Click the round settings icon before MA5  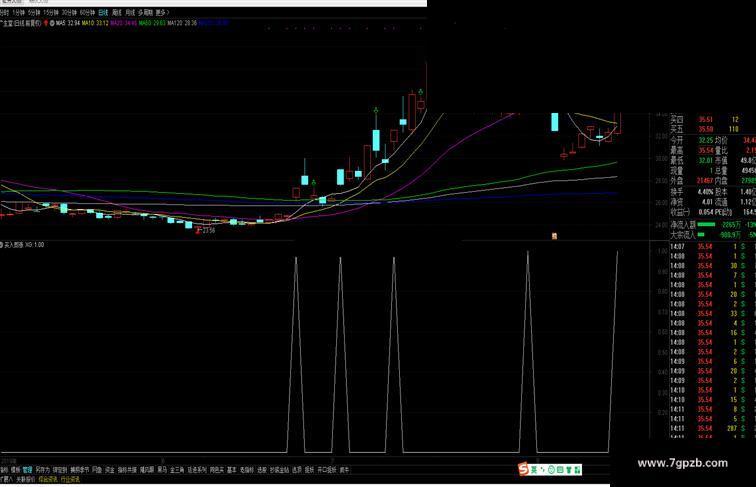point(52,23)
